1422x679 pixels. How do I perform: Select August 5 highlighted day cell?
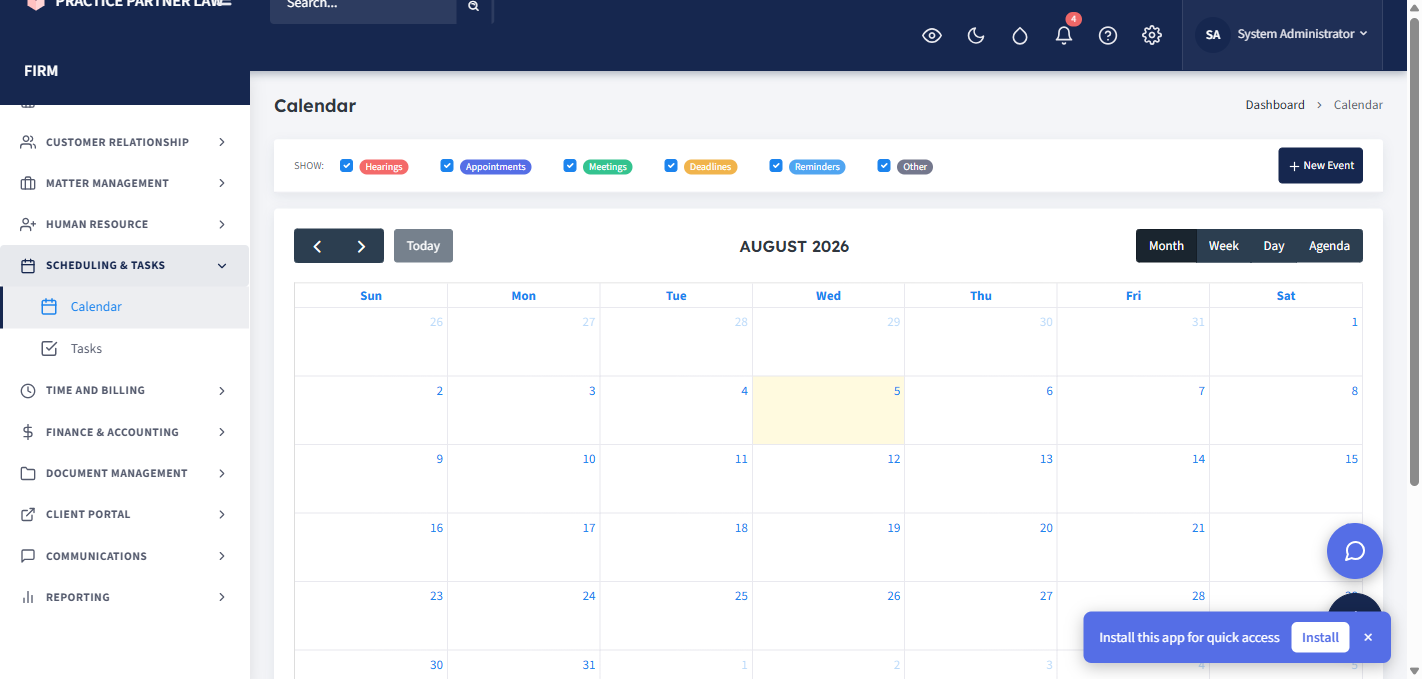pos(829,410)
